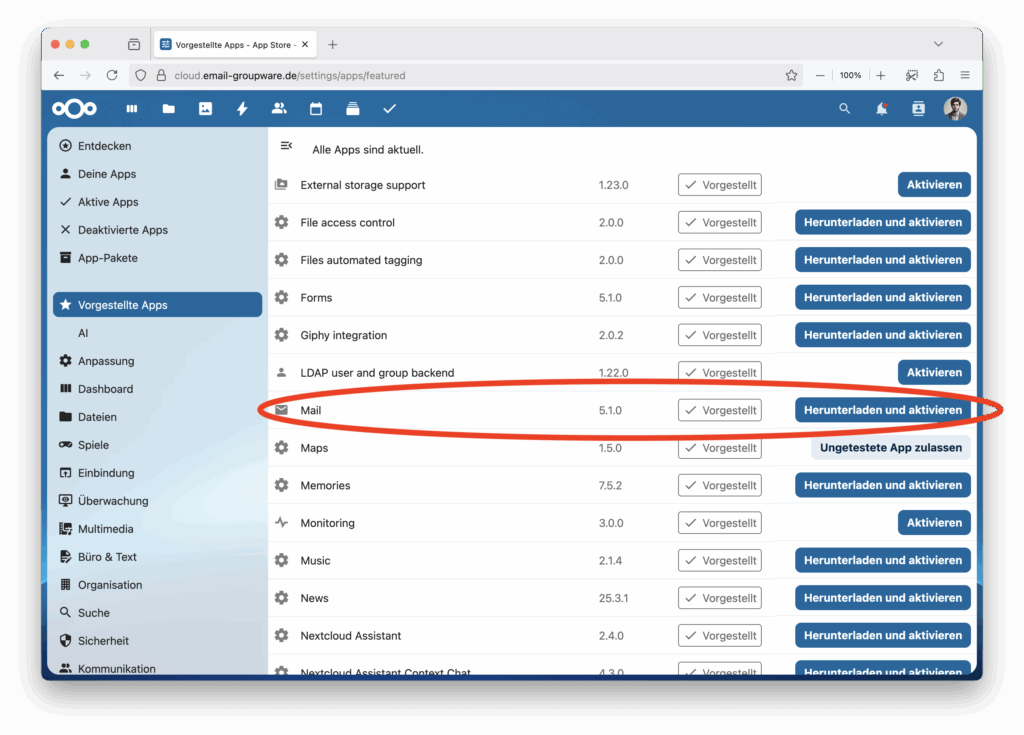Download and activate Music
1024x735 pixels.
coord(882,561)
